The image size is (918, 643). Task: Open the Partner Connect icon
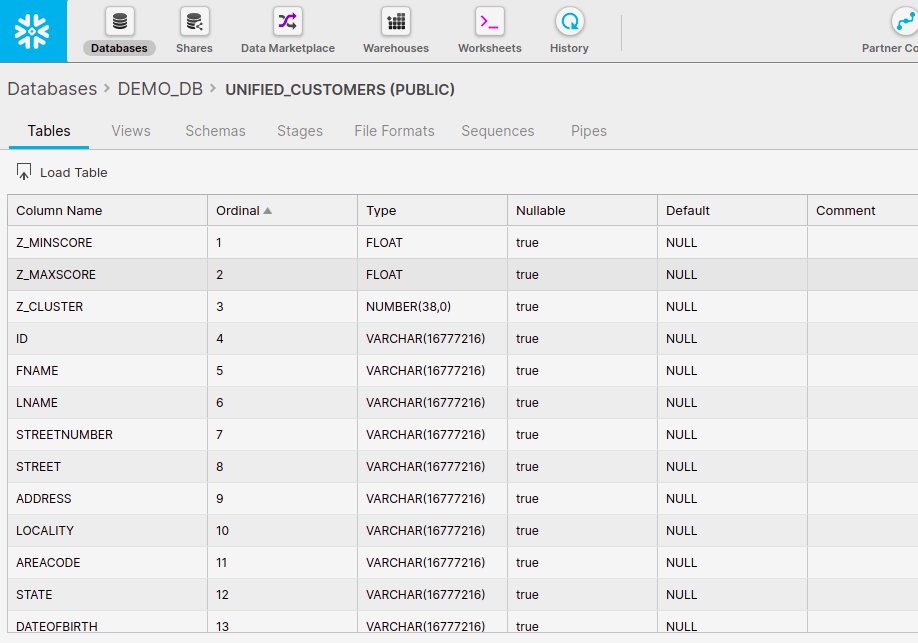coord(905,22)
